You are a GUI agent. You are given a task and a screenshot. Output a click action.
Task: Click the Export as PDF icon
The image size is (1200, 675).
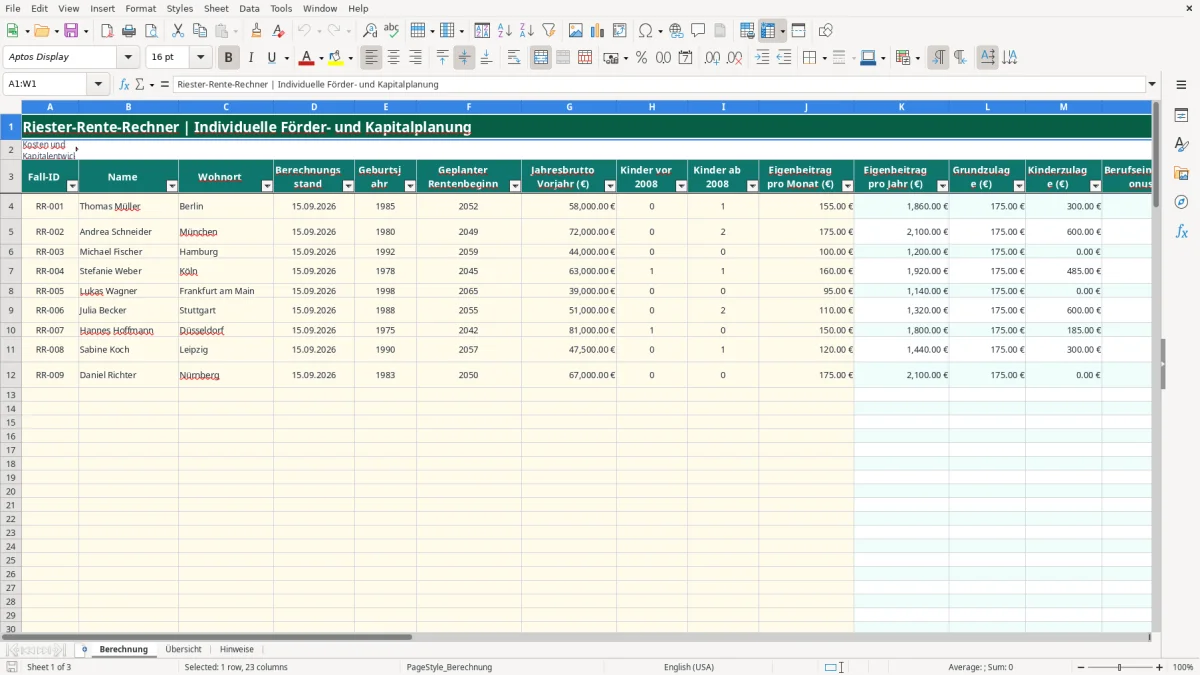coord(107,31)
